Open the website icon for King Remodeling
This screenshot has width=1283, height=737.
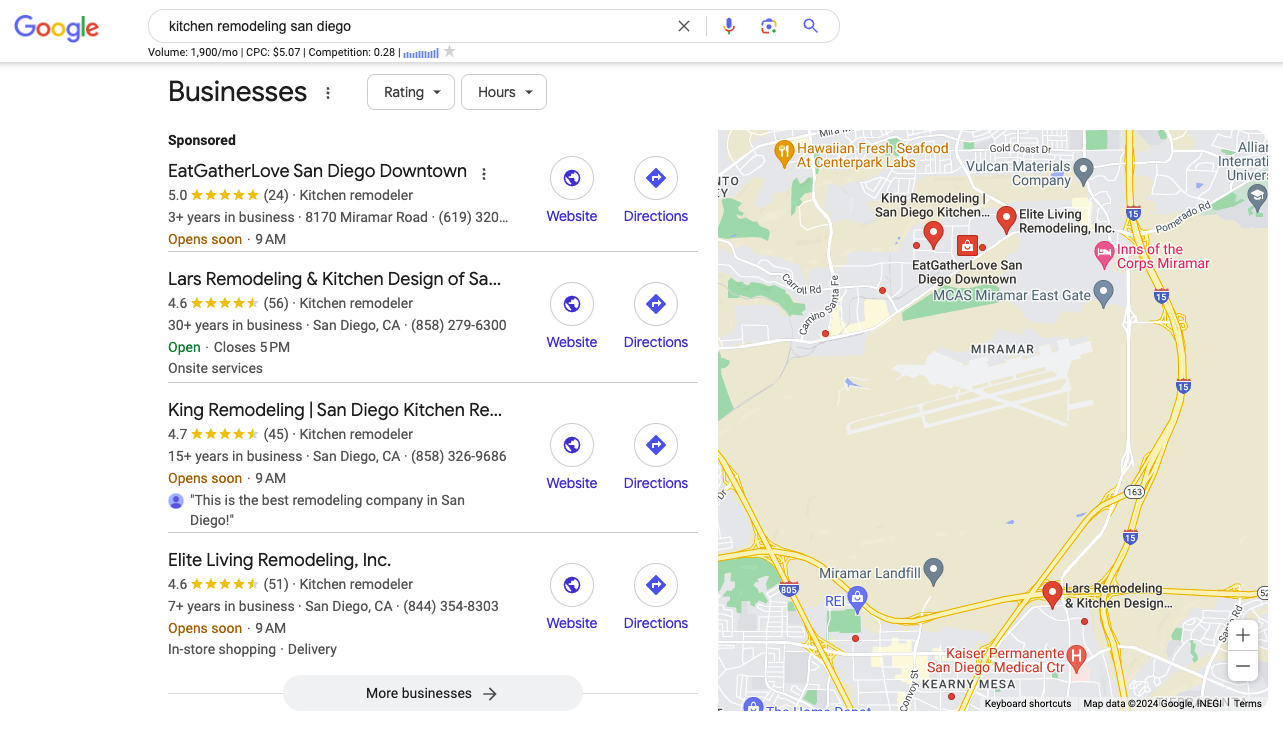coord(572,445)
